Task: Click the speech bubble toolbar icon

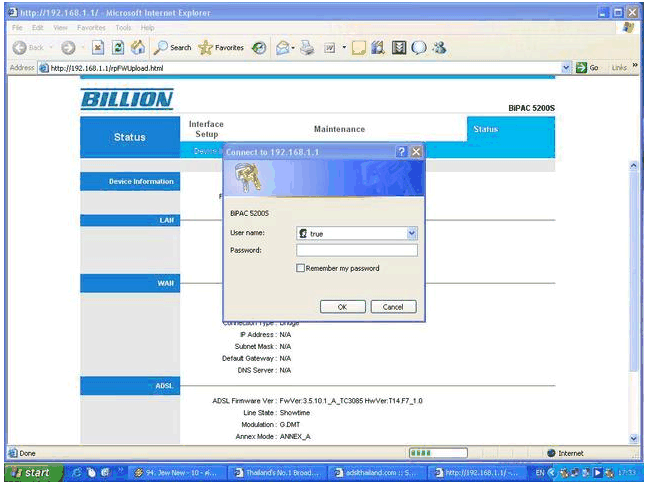Action: pos(419,48)
